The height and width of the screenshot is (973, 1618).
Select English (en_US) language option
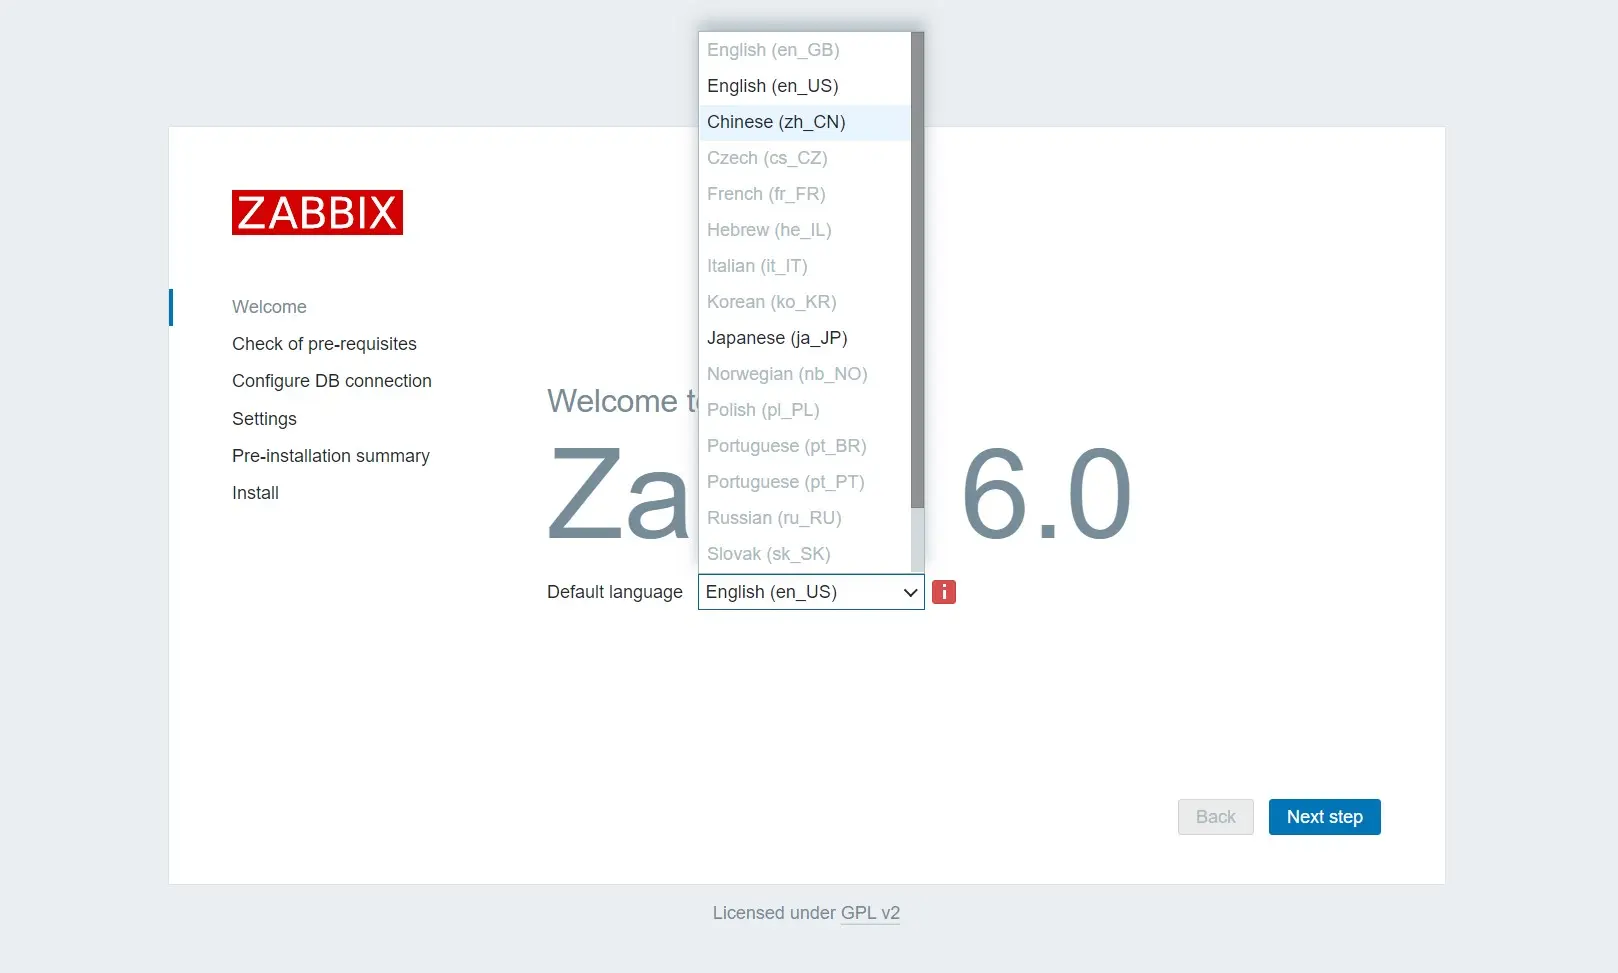[x=805, y=86]
